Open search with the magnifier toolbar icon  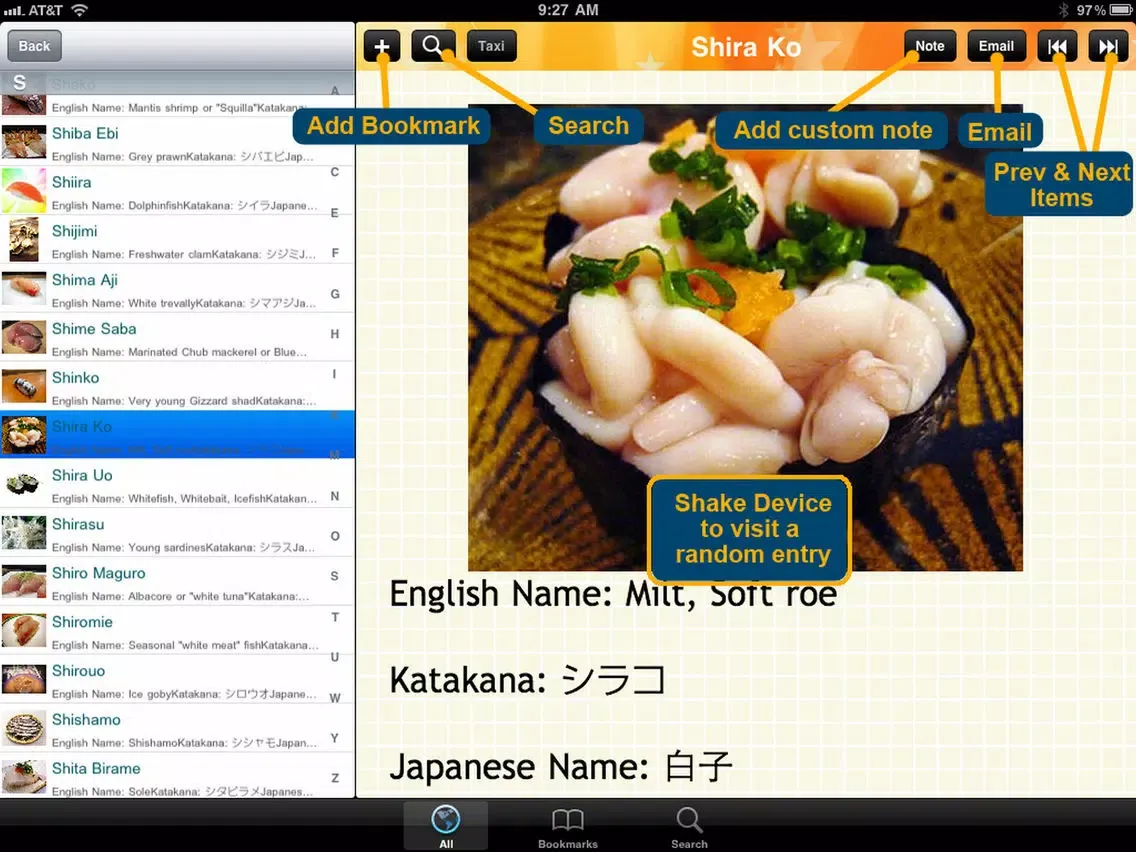point(433,46)
